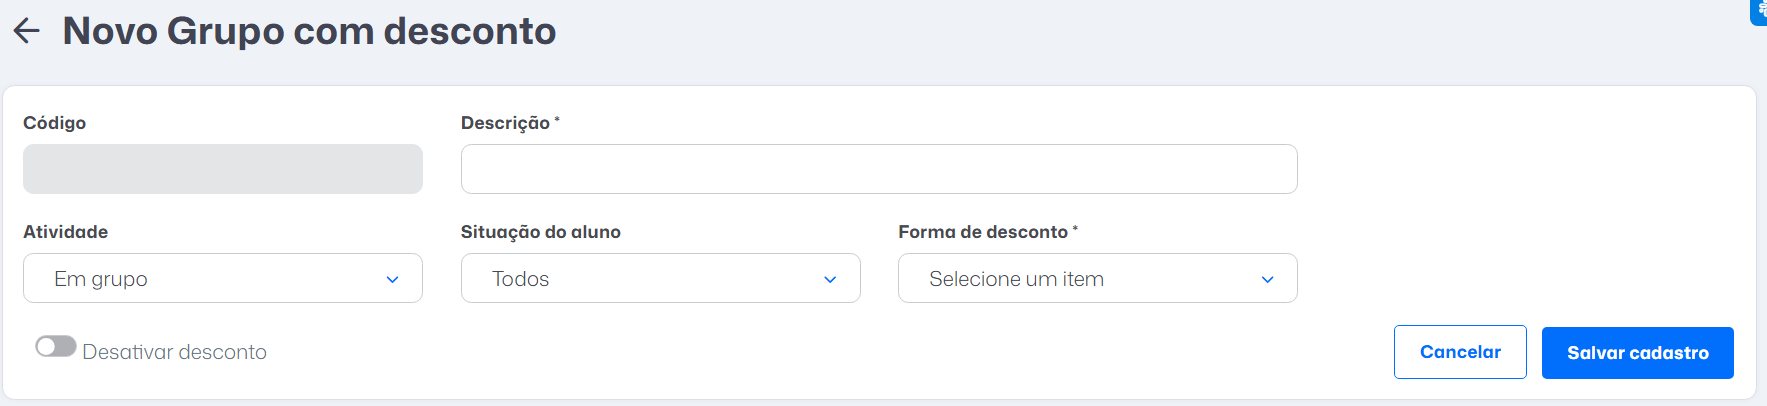Toggle the Desativar desconto switch
Image resolution: width=1767 pixels, height=406 pixels.
pos(56,347)
